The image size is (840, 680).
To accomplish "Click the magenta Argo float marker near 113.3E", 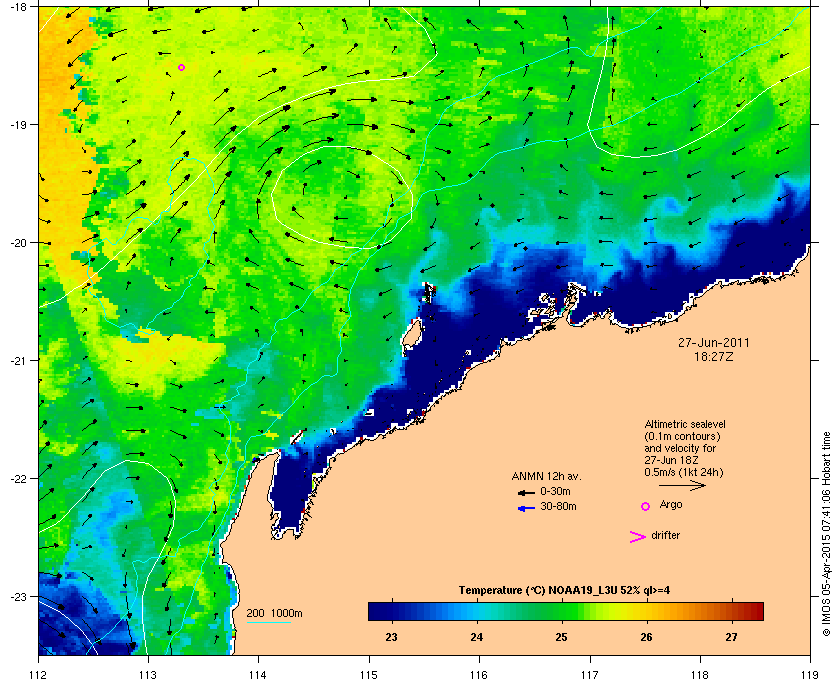I will click(x=182, y=68).
